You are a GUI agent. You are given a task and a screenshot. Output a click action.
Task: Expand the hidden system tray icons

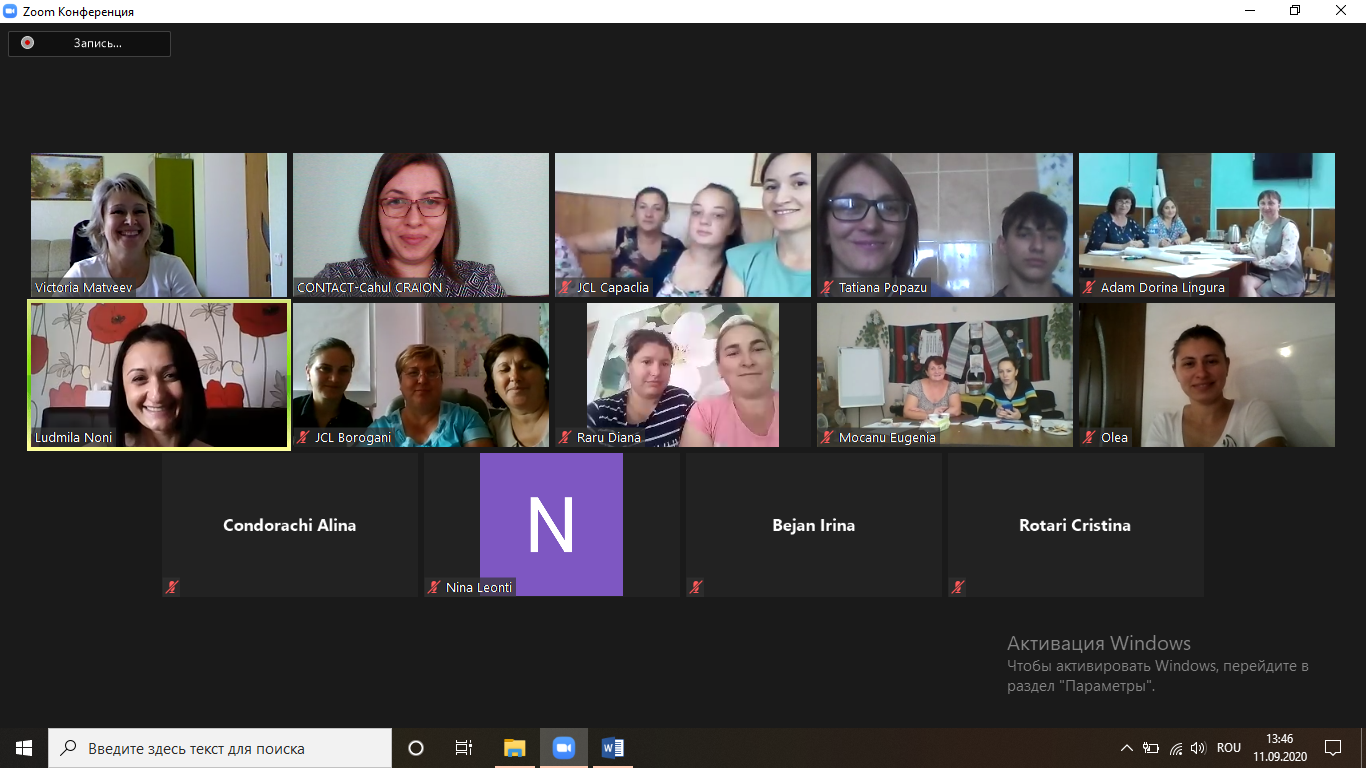pyautogui.click(x=1127, y=748)
